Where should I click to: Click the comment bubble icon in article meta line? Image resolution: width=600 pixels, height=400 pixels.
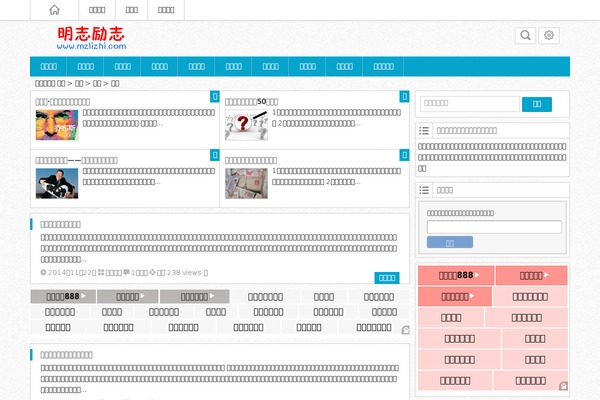(126, 272)
